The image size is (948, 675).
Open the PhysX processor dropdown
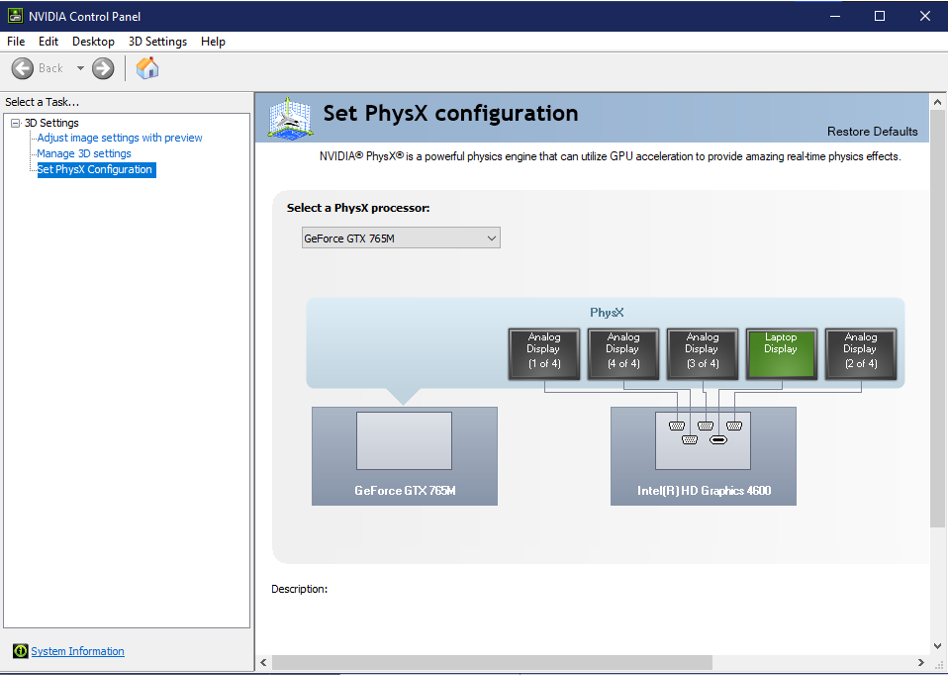[401, 238]
